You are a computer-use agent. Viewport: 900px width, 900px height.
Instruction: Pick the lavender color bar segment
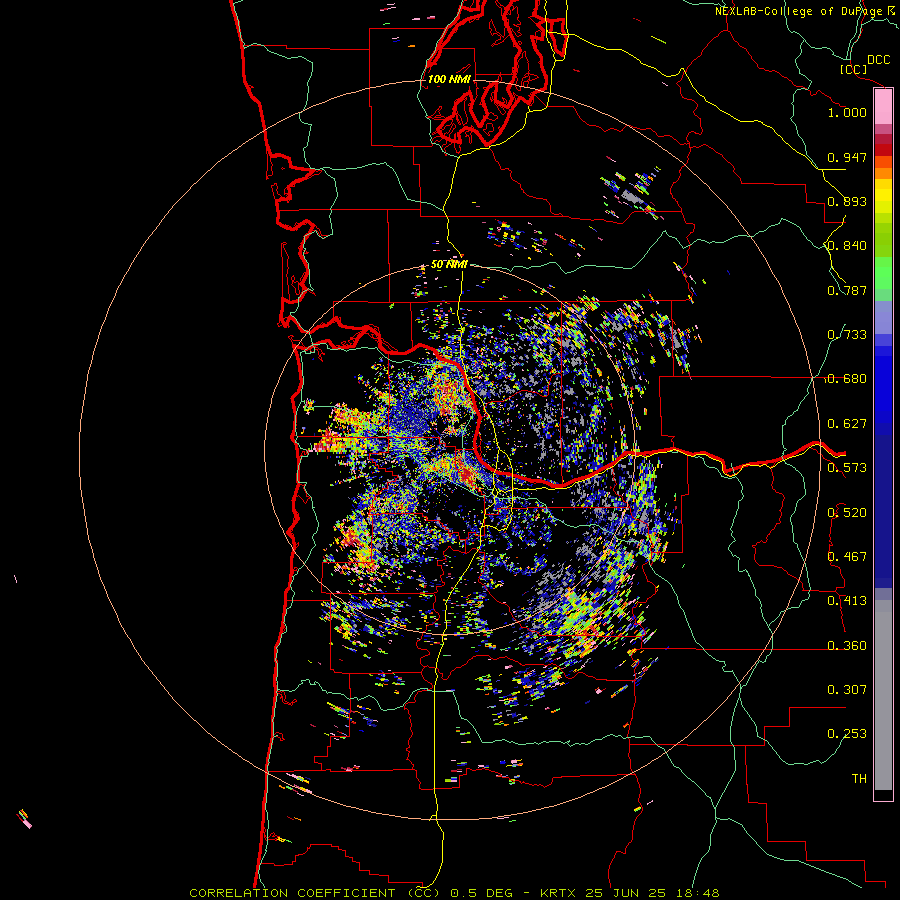(x=883, y=317)
